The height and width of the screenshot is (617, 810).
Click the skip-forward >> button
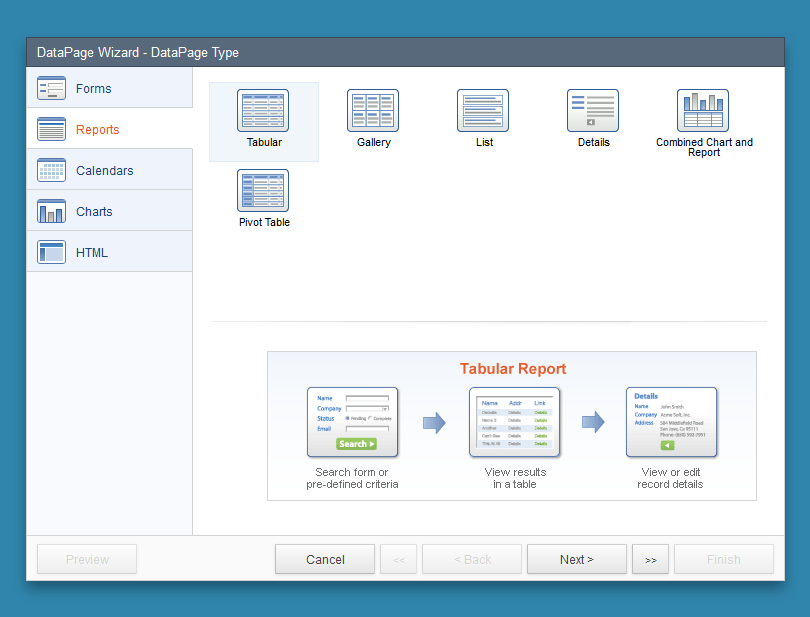650,559
